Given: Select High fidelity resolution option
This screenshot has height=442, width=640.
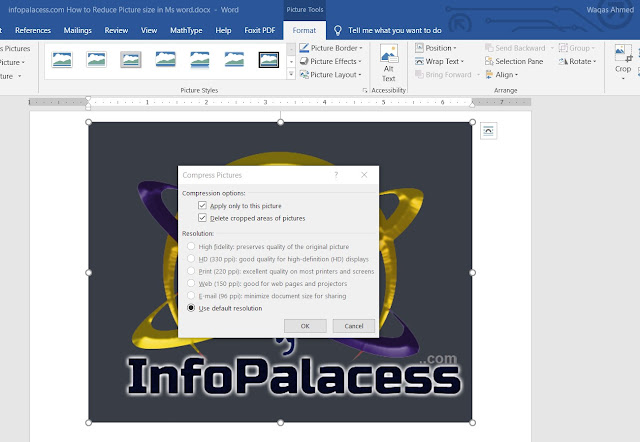Looking at the screenshot, I should pyautogui.click(x=191, y=246).
